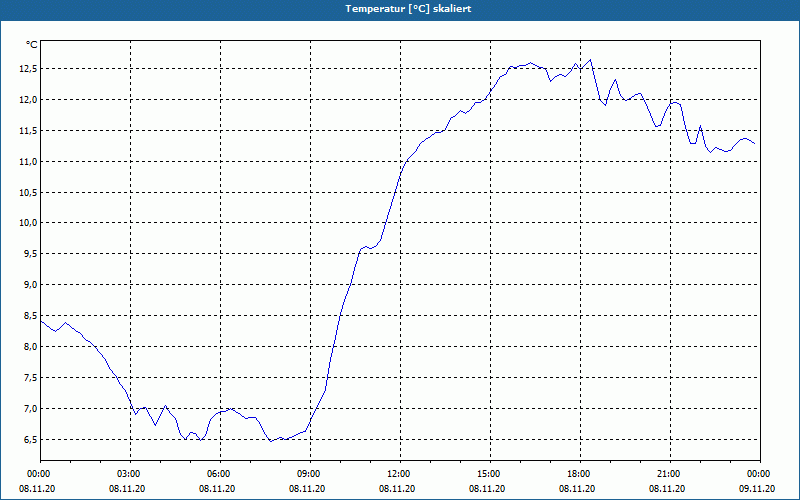Select the 09.11.20 date label

coord(757,489)
